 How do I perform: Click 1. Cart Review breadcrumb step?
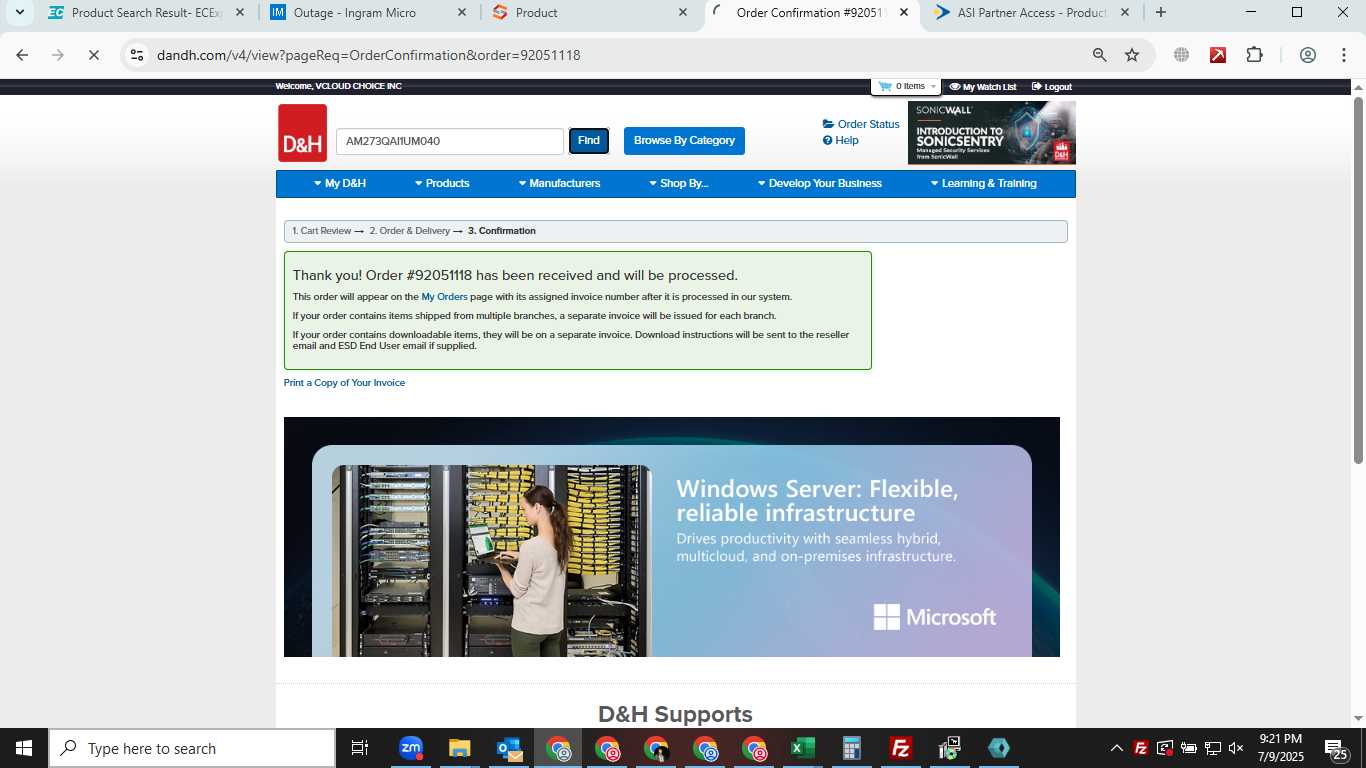point(321,231)
